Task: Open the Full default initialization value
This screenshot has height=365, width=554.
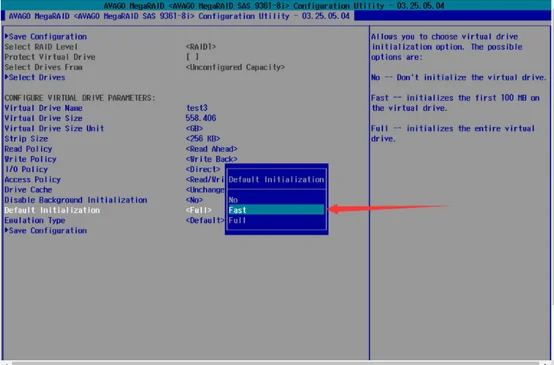Action: [199, 211]
